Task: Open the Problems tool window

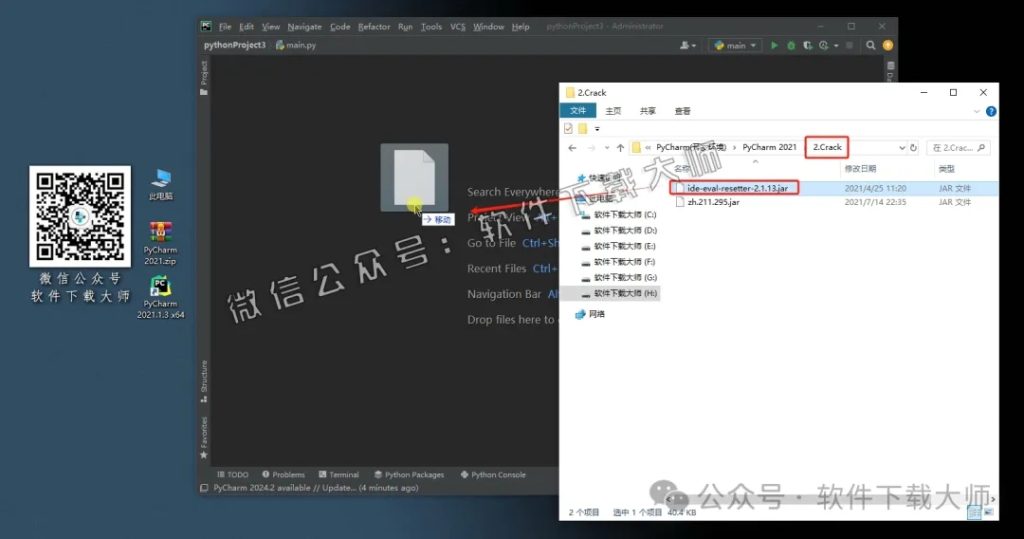Action: [x=283, y=474]
